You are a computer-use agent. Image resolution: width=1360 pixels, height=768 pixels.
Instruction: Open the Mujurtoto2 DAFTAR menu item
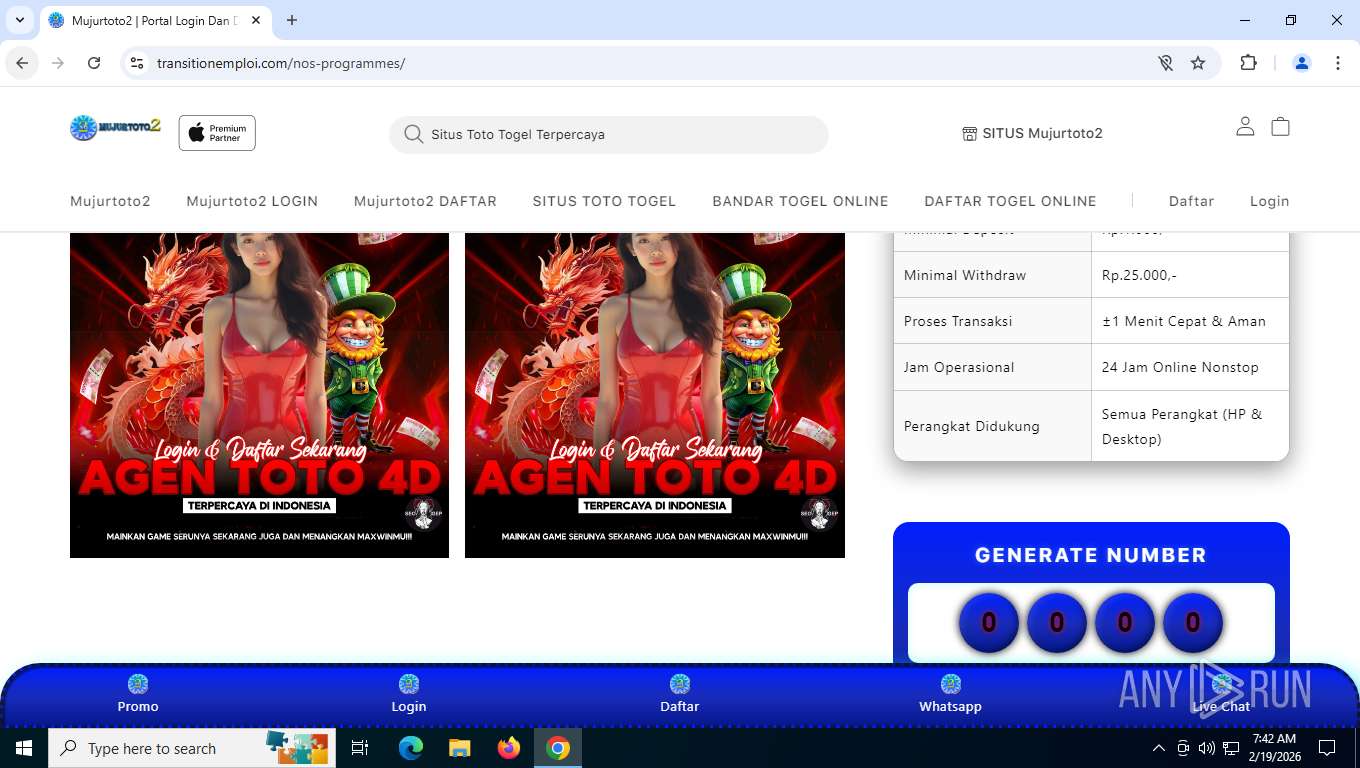pos(425,201)
